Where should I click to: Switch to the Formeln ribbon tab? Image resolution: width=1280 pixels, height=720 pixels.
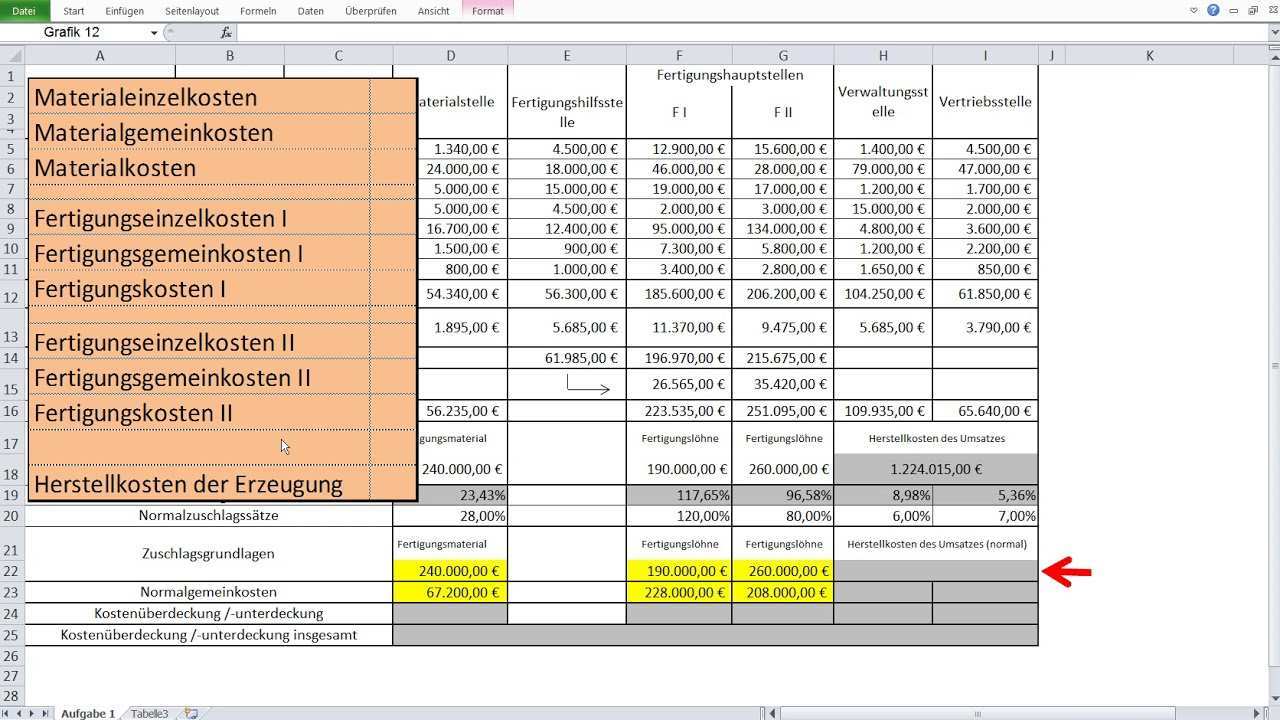tap(256, 11)
